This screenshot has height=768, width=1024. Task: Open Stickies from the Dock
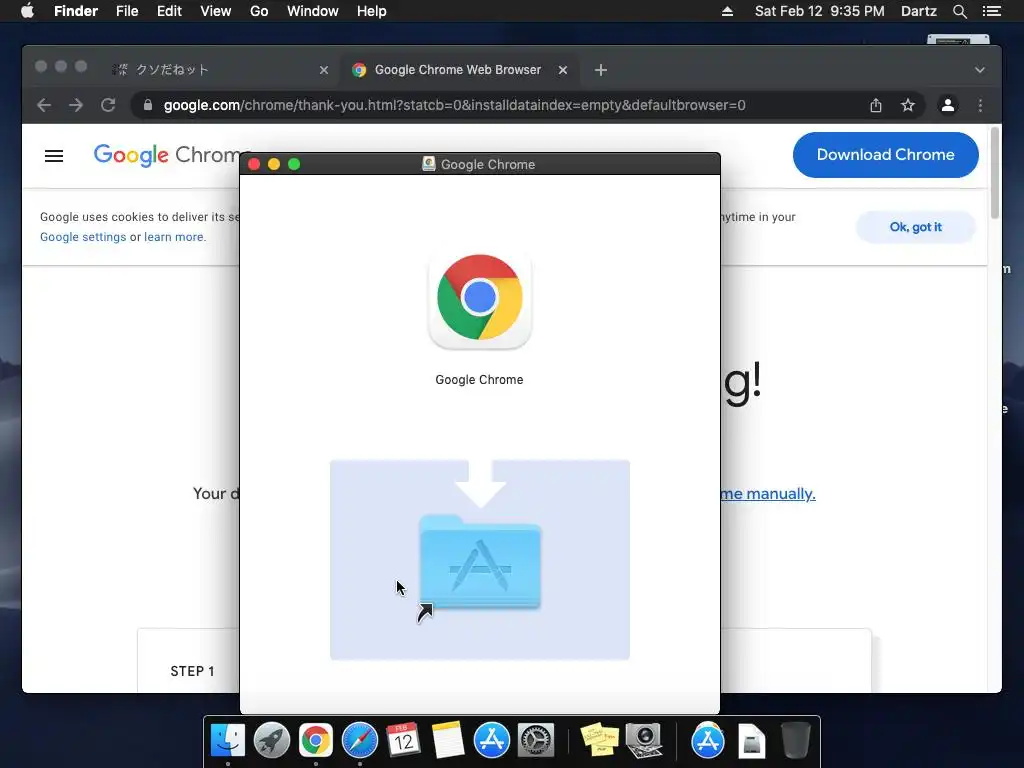pyautogui.click(x=600, y=741)
